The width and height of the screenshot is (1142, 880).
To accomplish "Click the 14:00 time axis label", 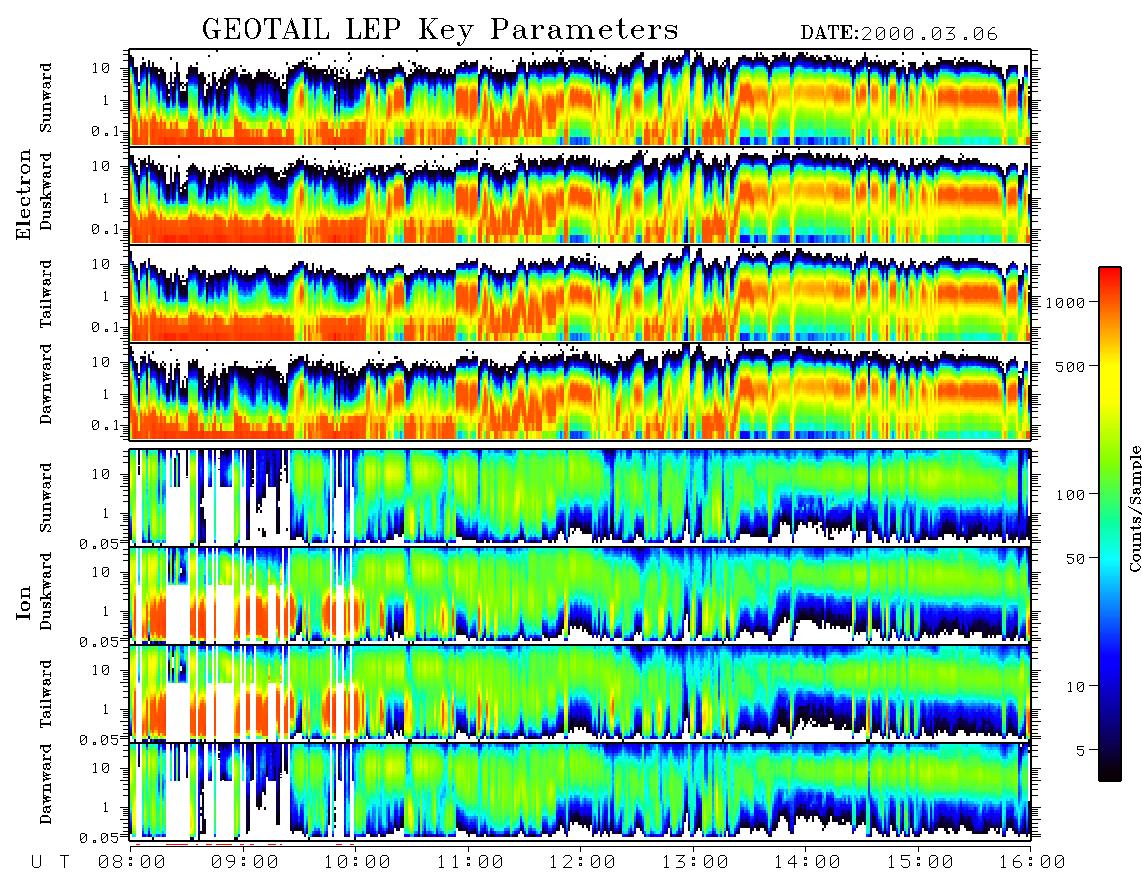I will pos(807,863).
